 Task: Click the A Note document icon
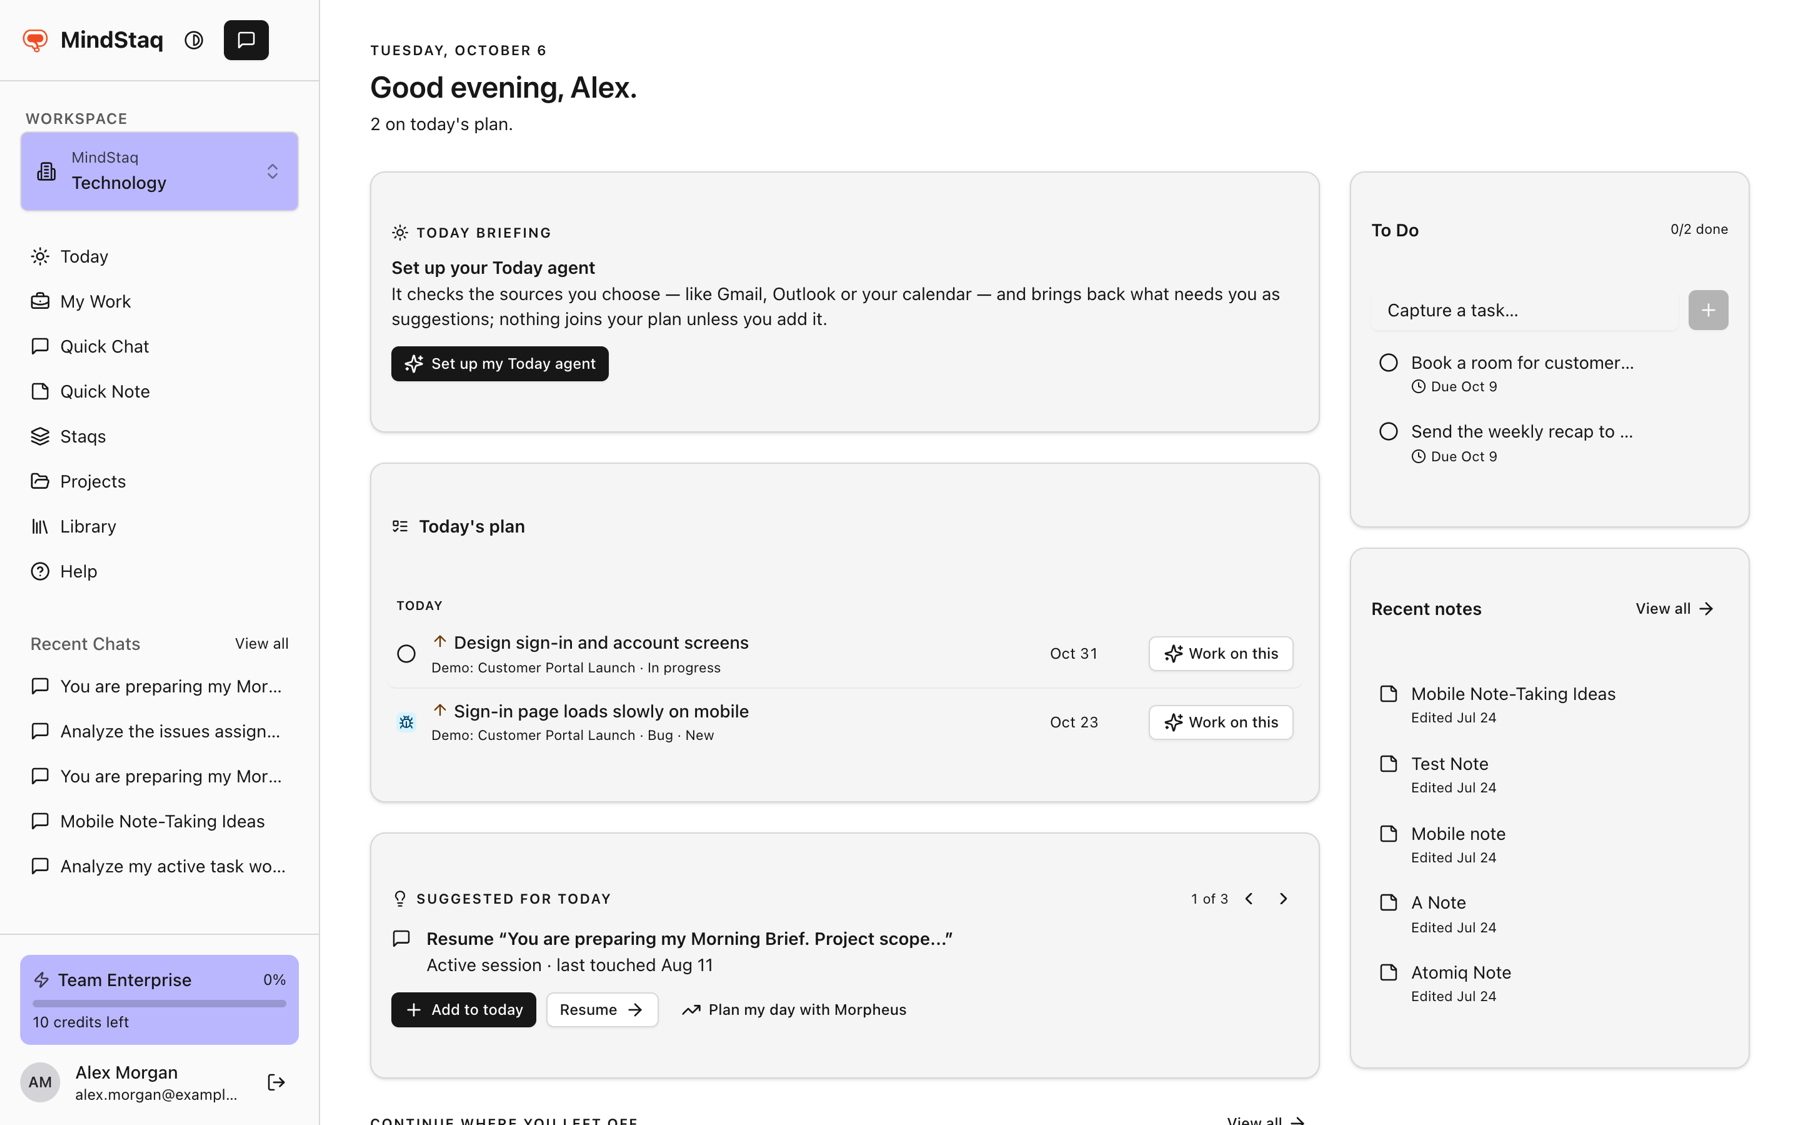(1388, 902)
